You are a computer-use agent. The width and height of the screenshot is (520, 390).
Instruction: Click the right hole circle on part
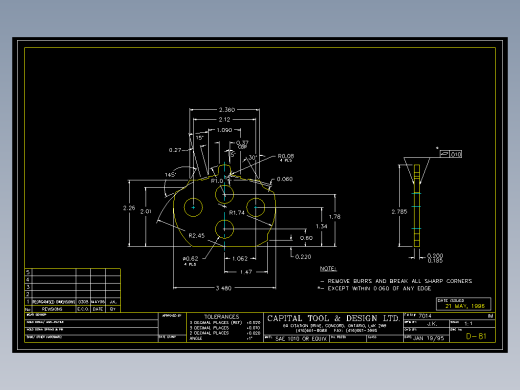click(x=256, y=207)
